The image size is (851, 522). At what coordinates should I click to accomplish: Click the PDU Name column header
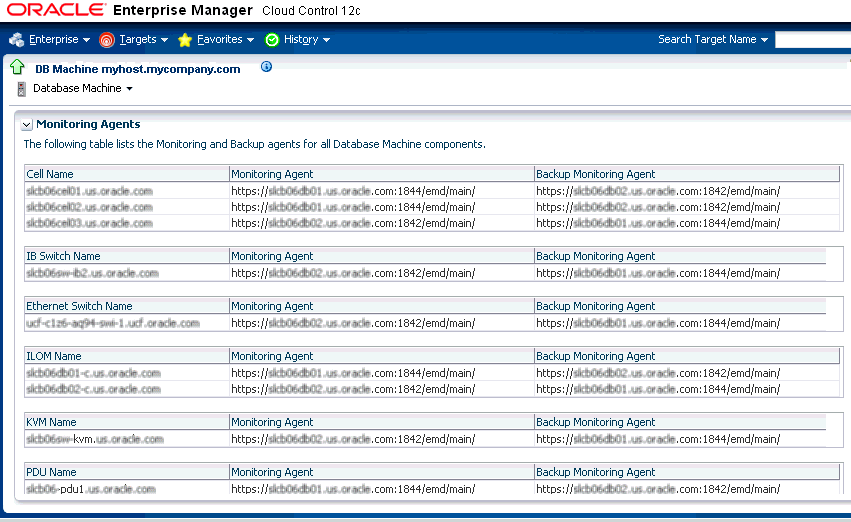[x=127, y=472]
